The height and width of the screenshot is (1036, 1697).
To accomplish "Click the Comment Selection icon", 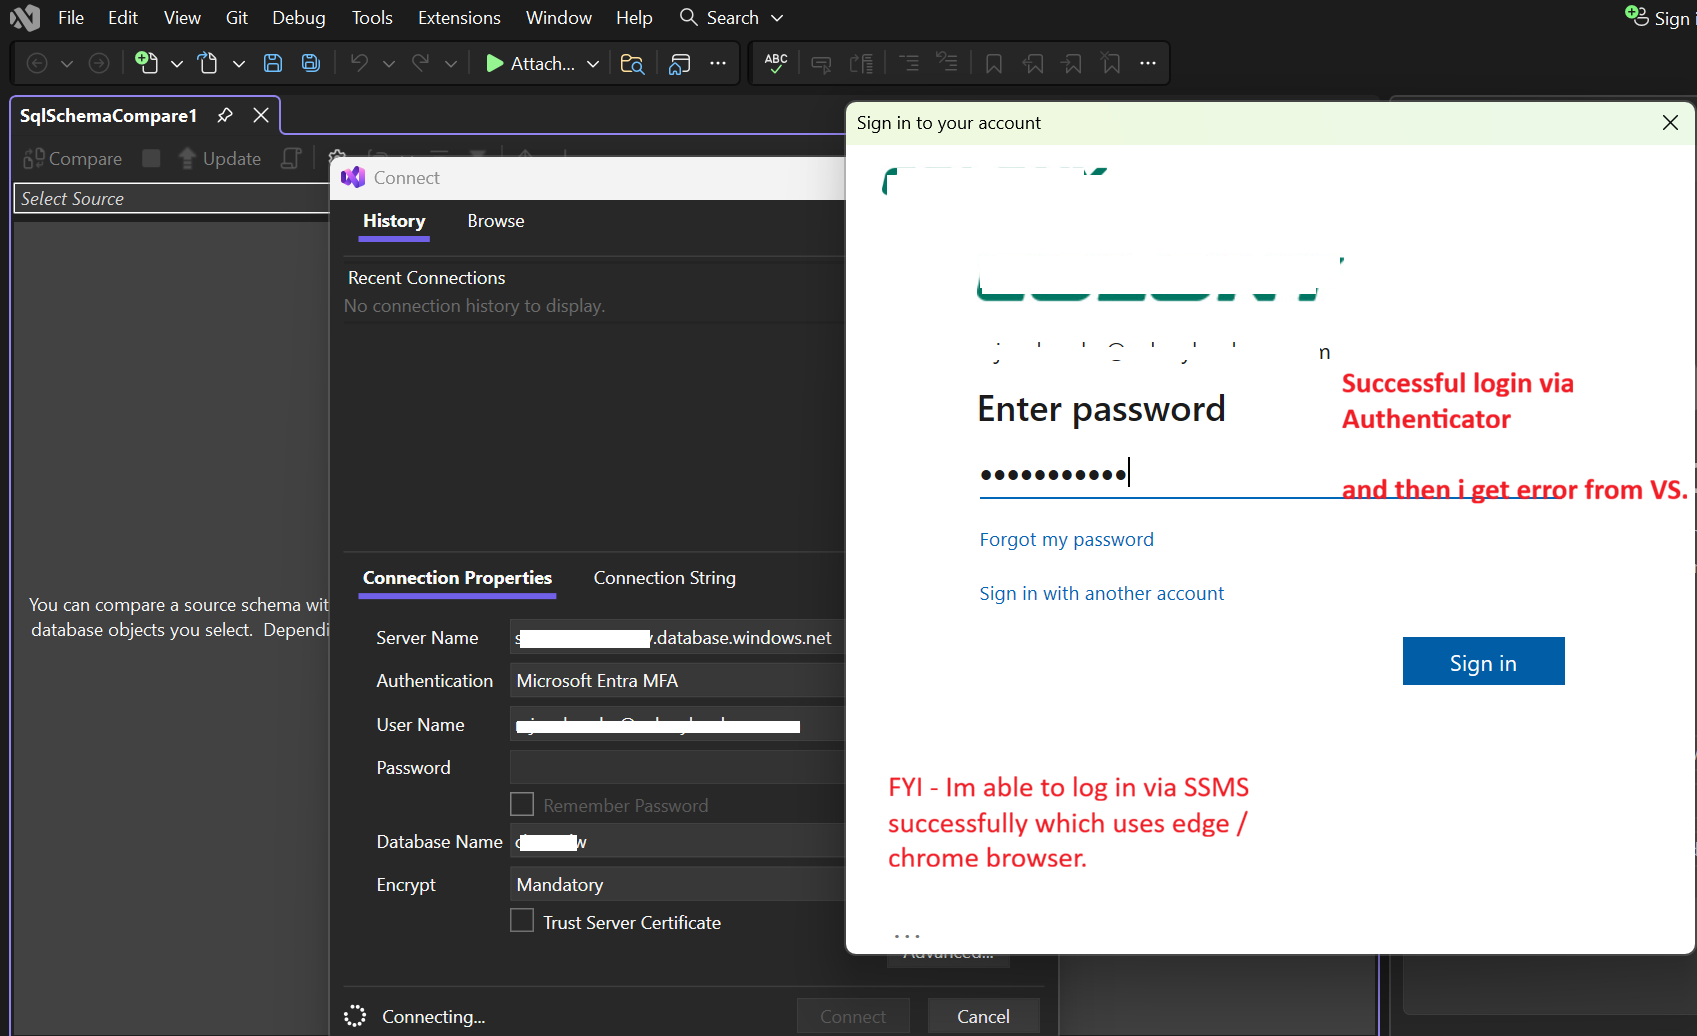I will click(x=821, y=63).
